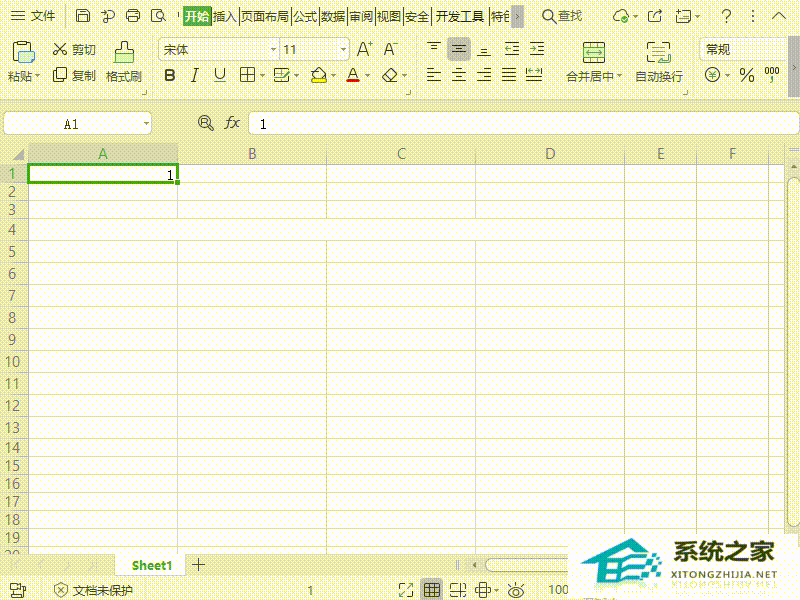800x600 pixels.
Task: Select the Format Painter (格式刷) brush
Action: 124,62
